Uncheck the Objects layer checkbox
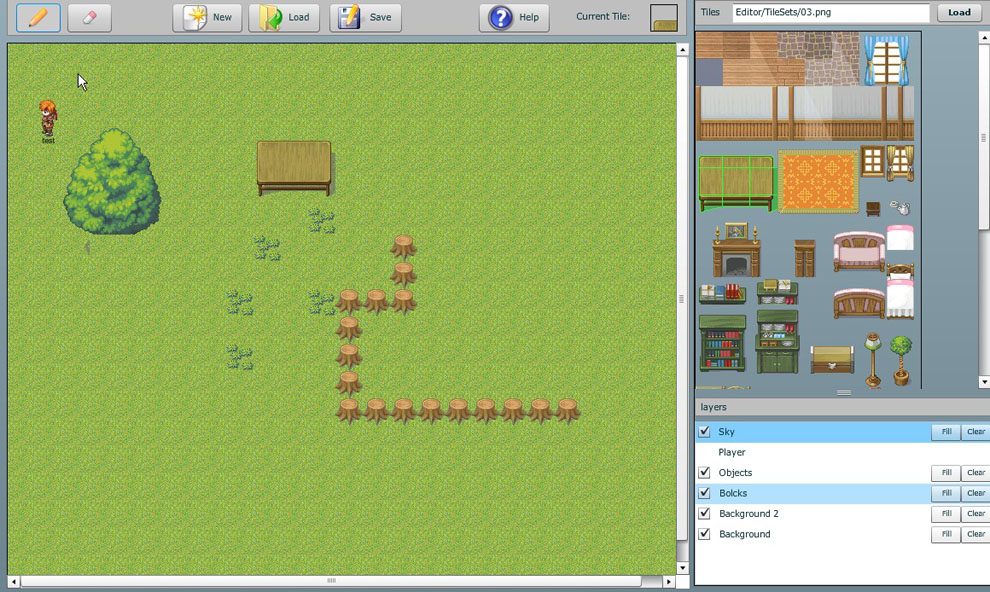The image size is (990, 592). coord(704,473)
